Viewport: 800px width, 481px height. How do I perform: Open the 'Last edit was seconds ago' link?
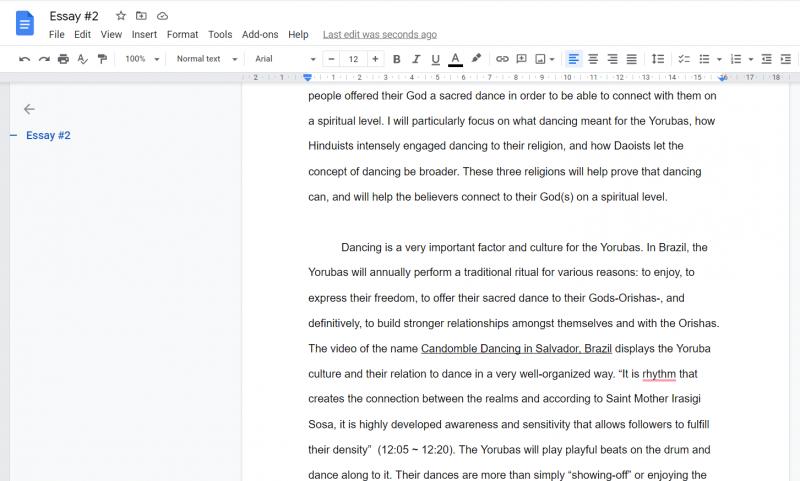pyautogui.click(x=380, y=35)
